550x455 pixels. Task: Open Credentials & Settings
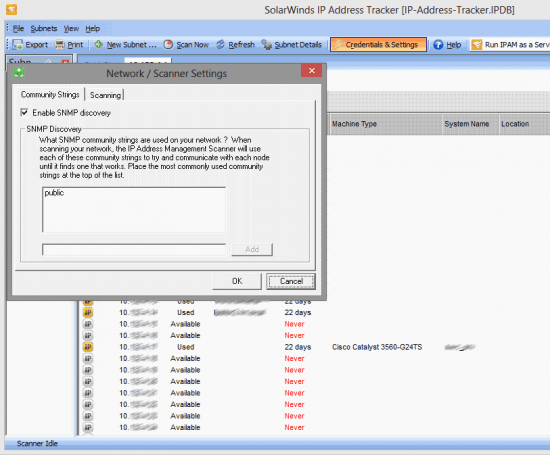tap(378, 45)
